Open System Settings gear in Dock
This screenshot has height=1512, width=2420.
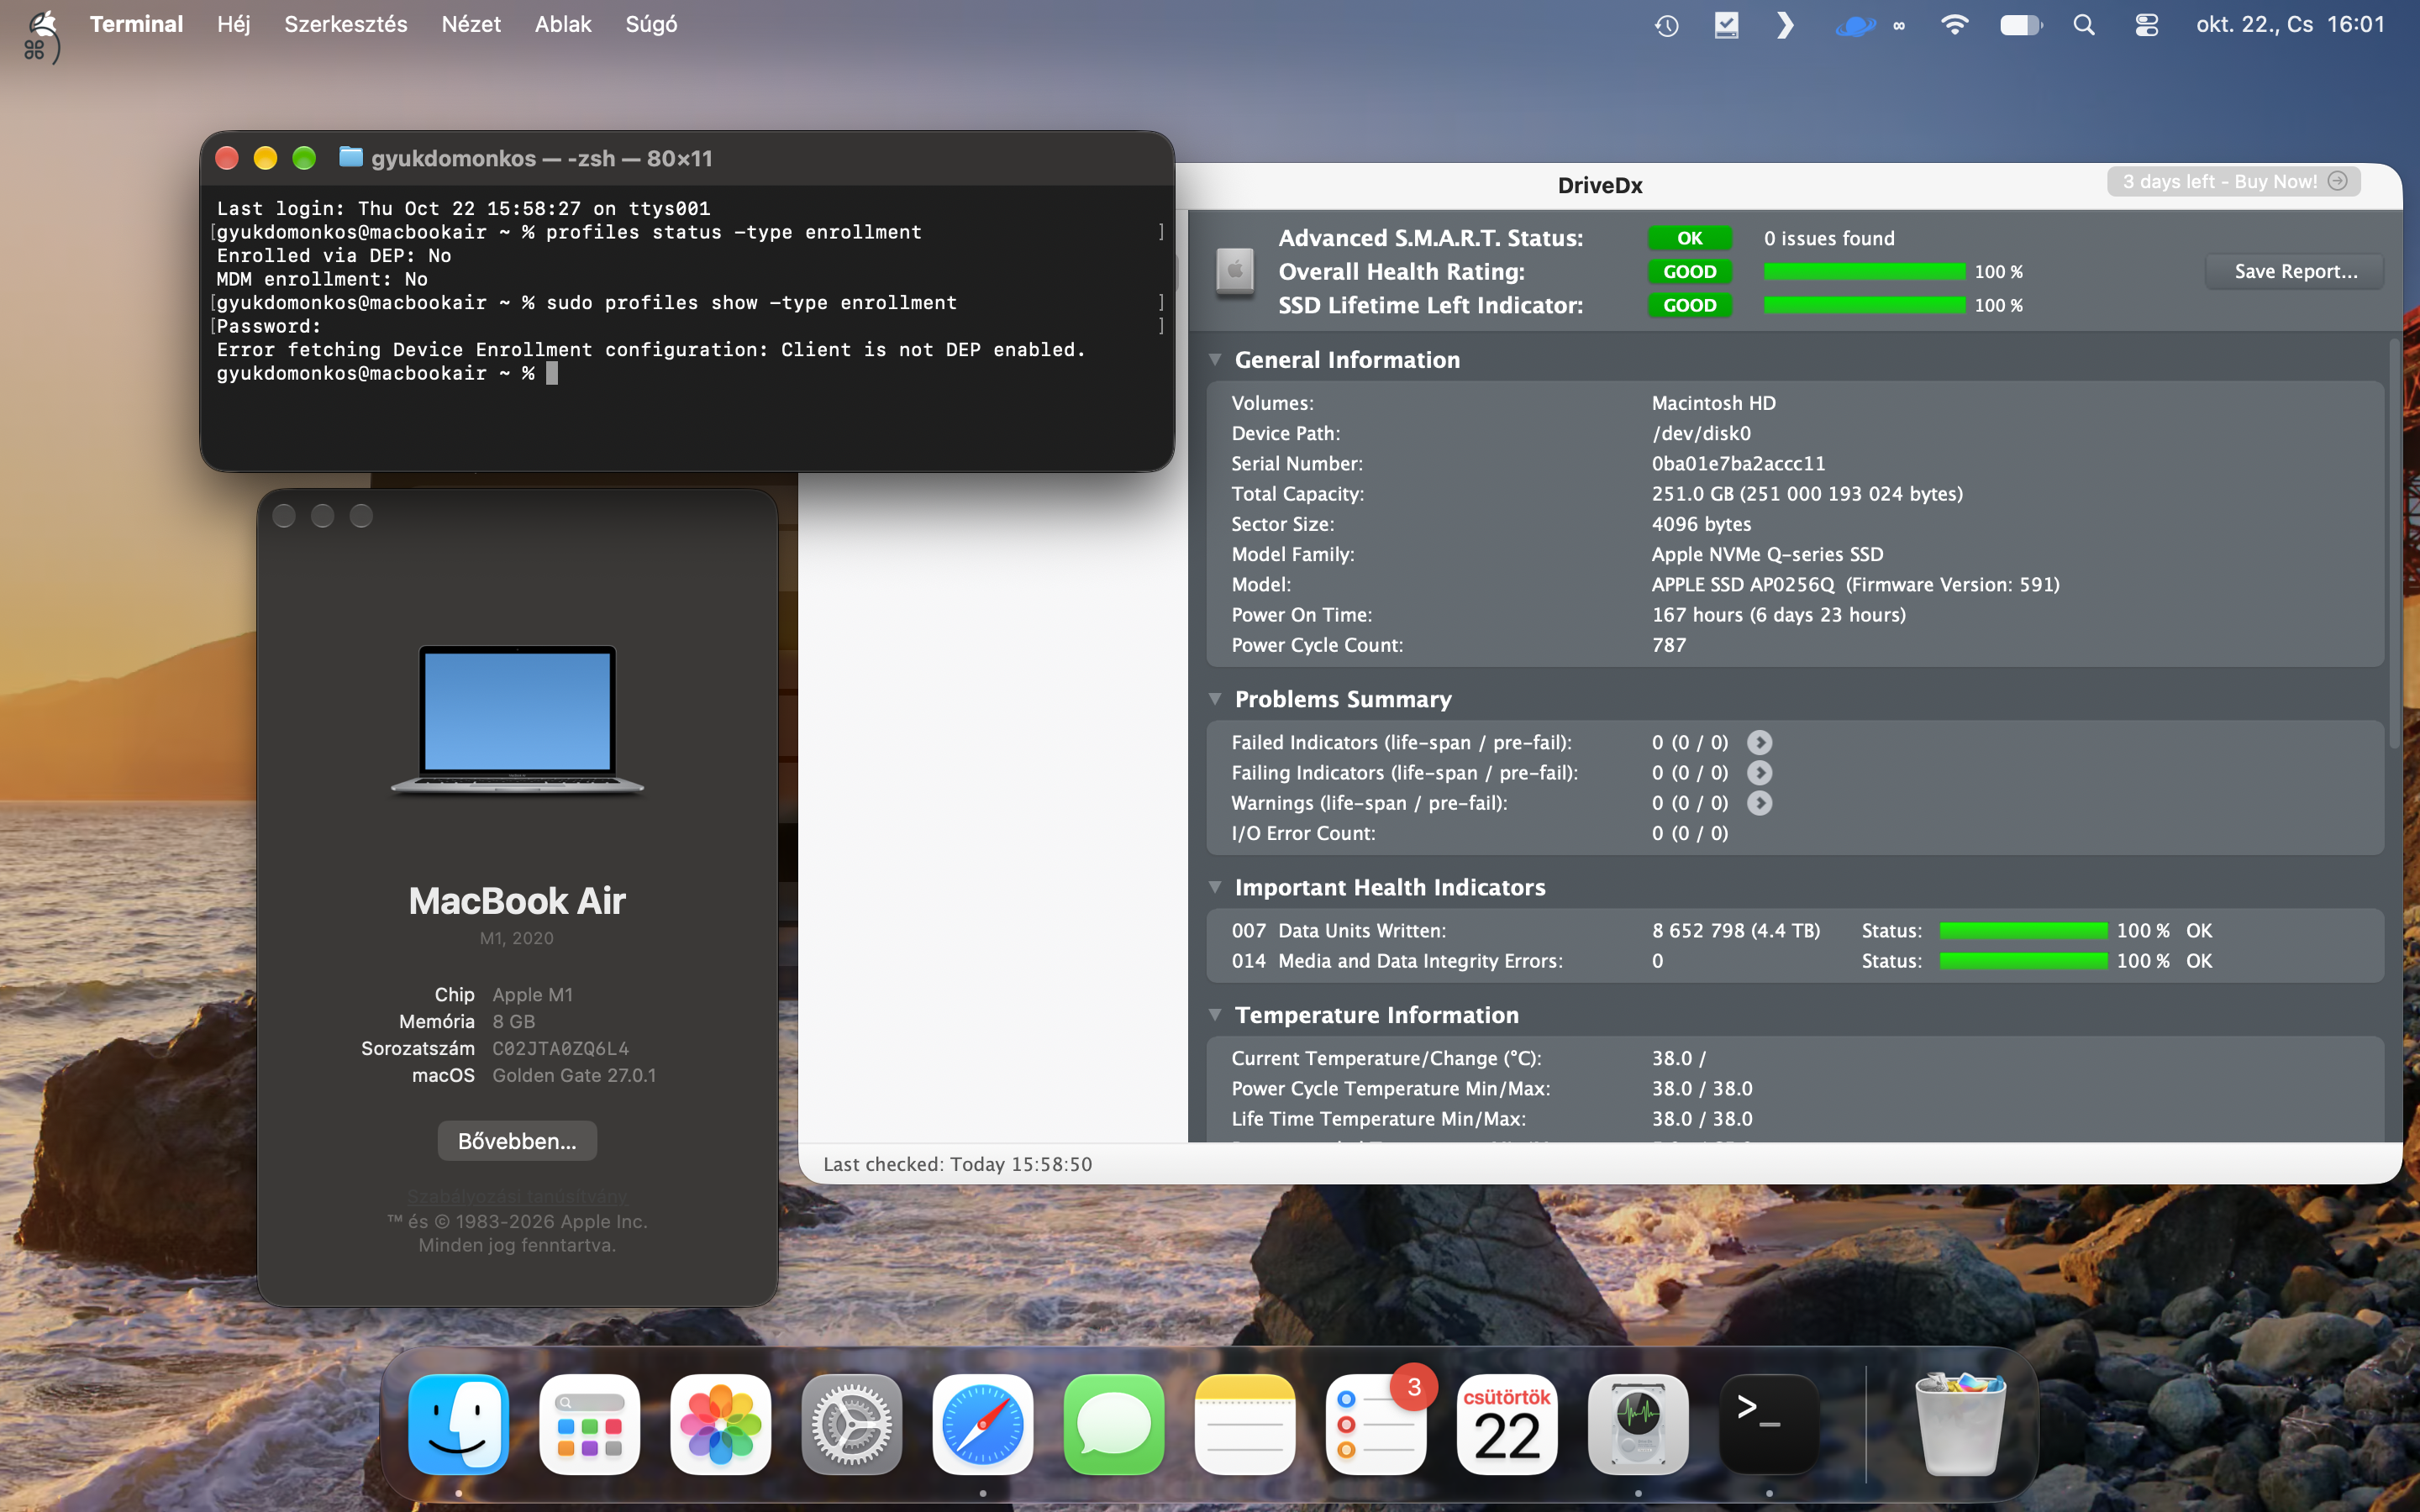(x=852, y=1424)
